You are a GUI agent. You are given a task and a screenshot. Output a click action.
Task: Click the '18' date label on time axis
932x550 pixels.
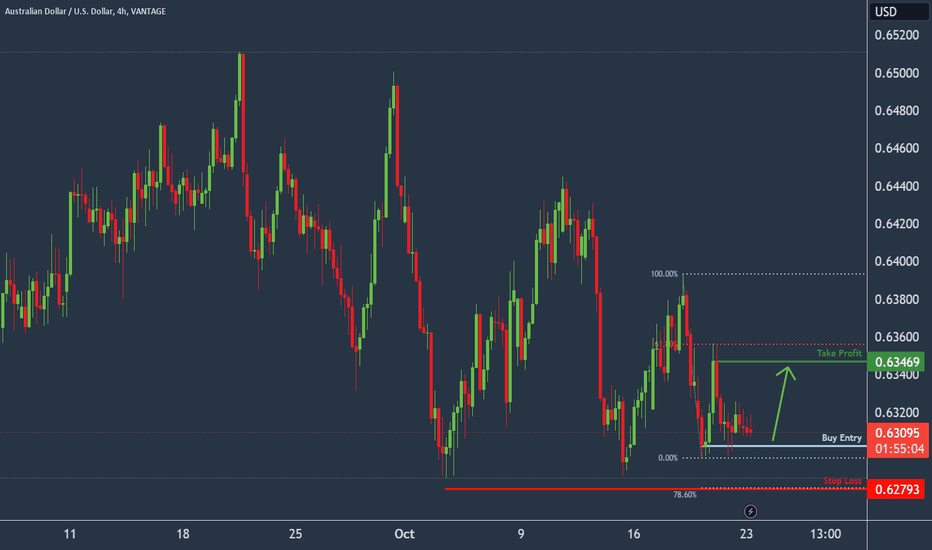[x=182, y=534]
